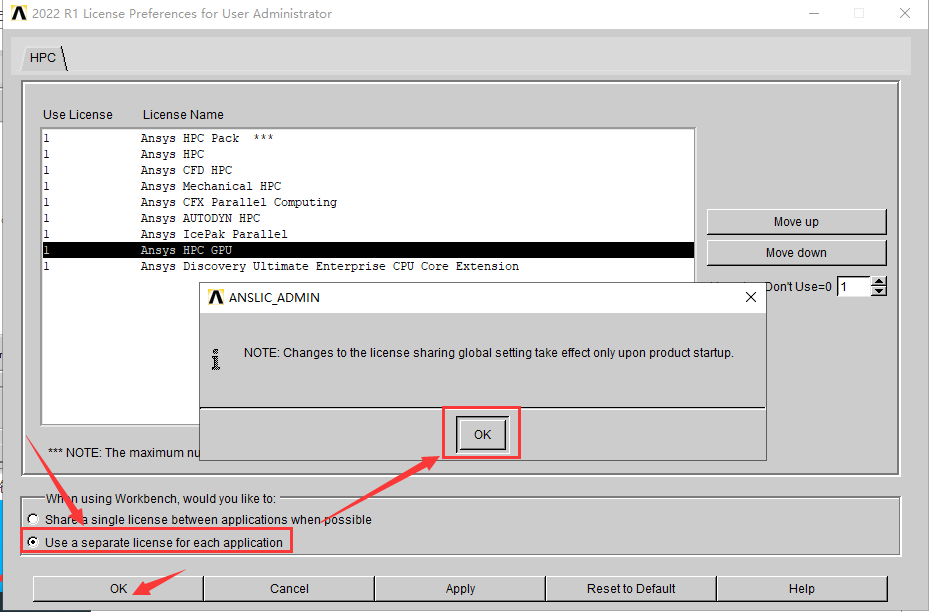Close the ANSLIC_ADMIN popup dialog
Screen dimensions: 931x612
[751, 297]
